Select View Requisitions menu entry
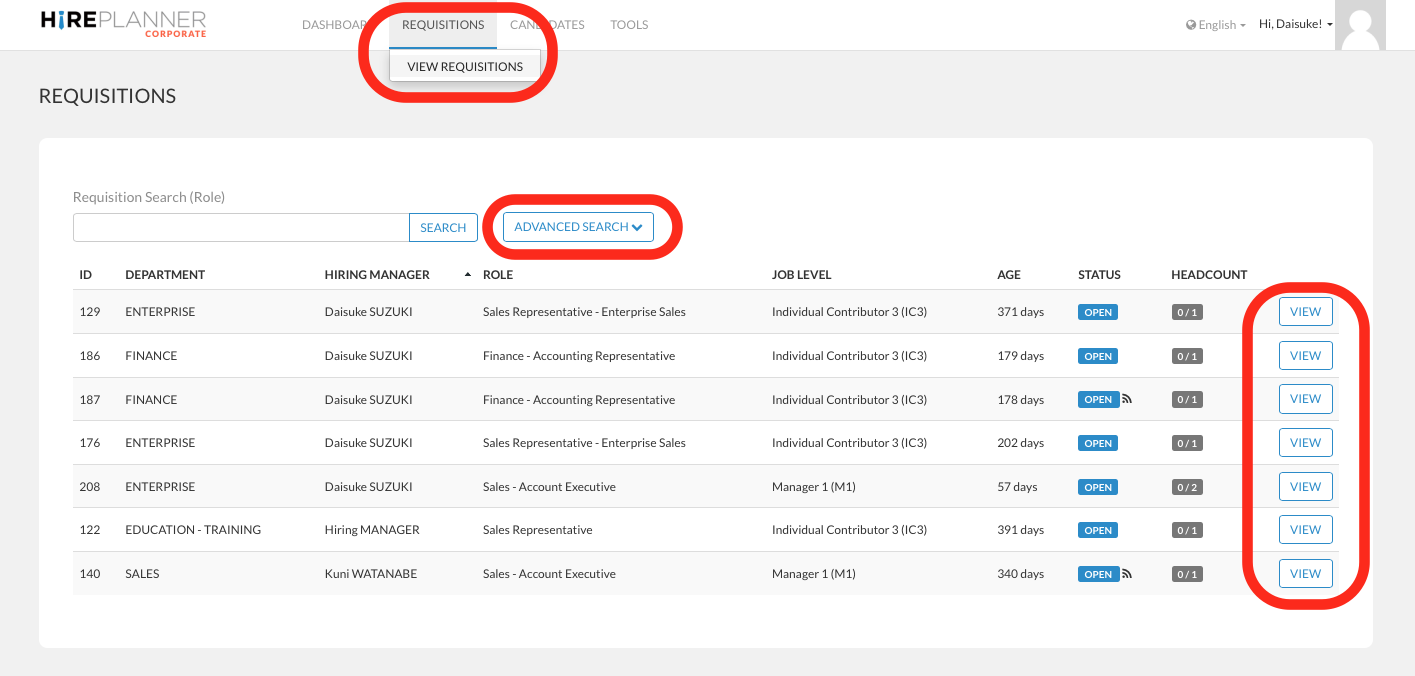 tap(465, 67)
